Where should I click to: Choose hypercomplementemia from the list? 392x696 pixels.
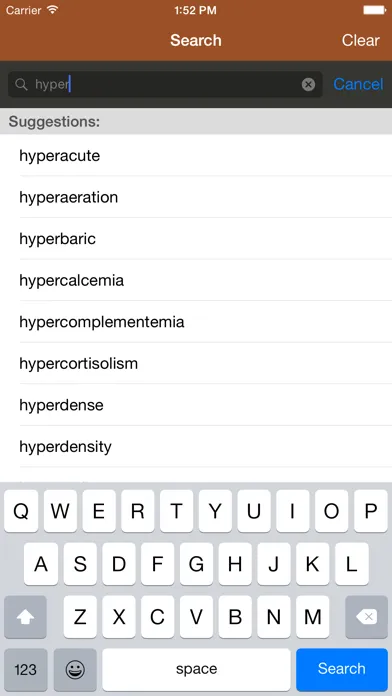pos(196,322)
